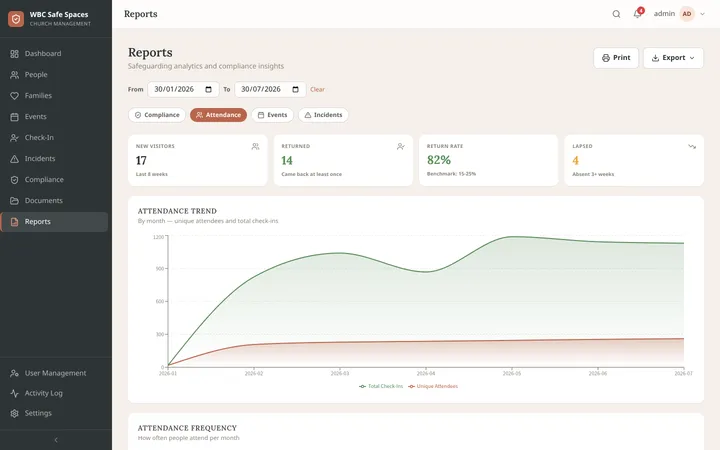
Task: Click the Returned user-check icon
Action: point(401,146)
